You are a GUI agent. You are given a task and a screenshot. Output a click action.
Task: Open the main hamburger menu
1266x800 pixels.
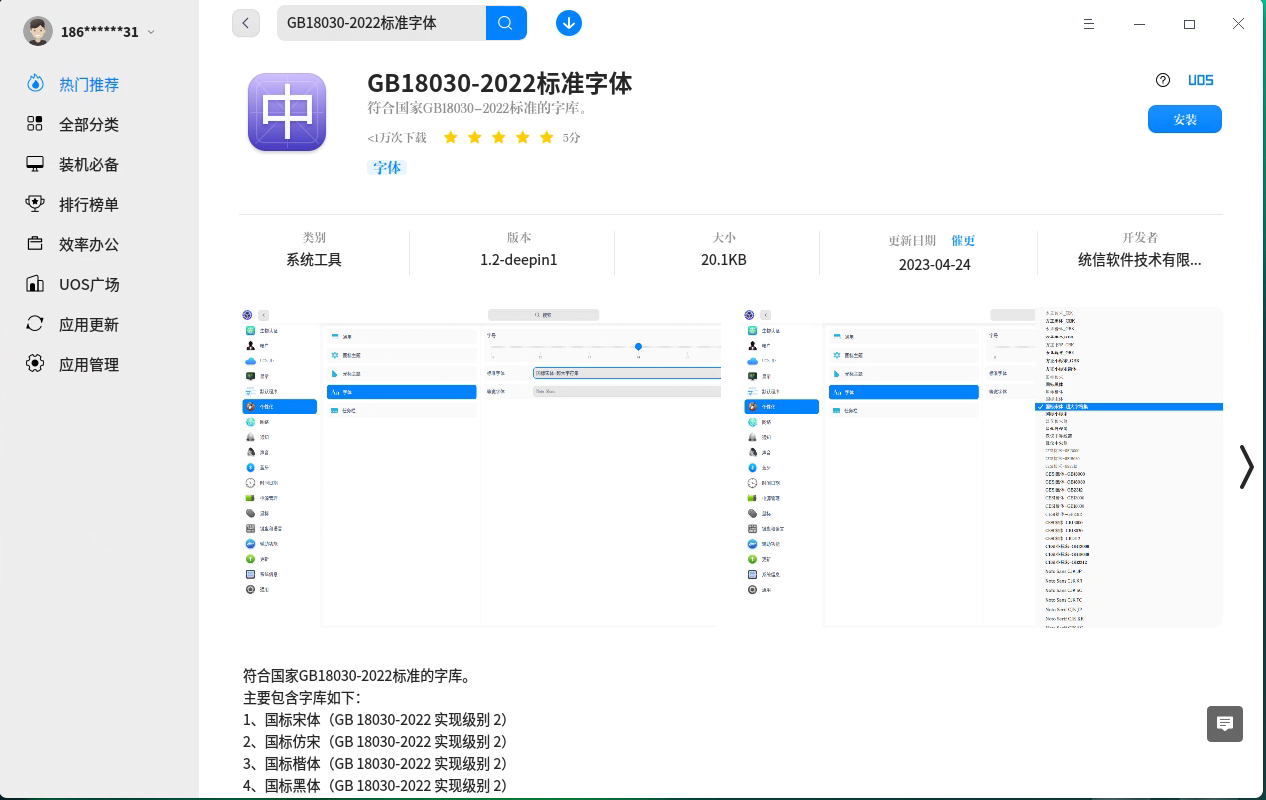[x=1089, y=24]
